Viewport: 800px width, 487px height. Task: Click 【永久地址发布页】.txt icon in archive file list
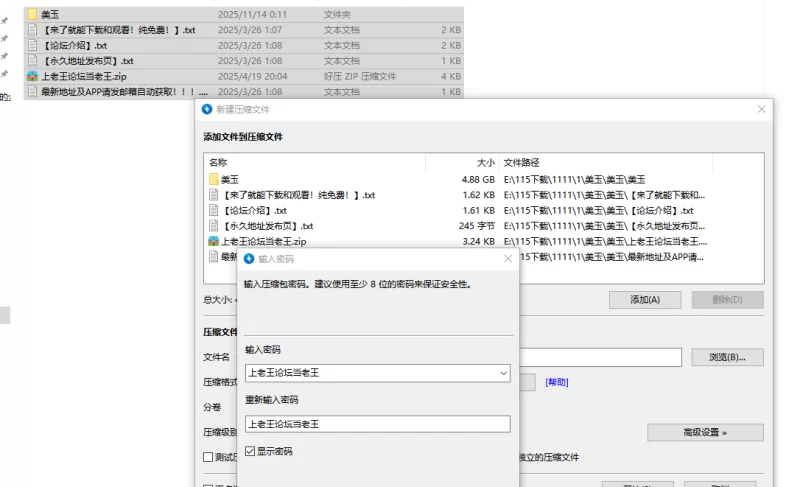(x=213, y=226)
